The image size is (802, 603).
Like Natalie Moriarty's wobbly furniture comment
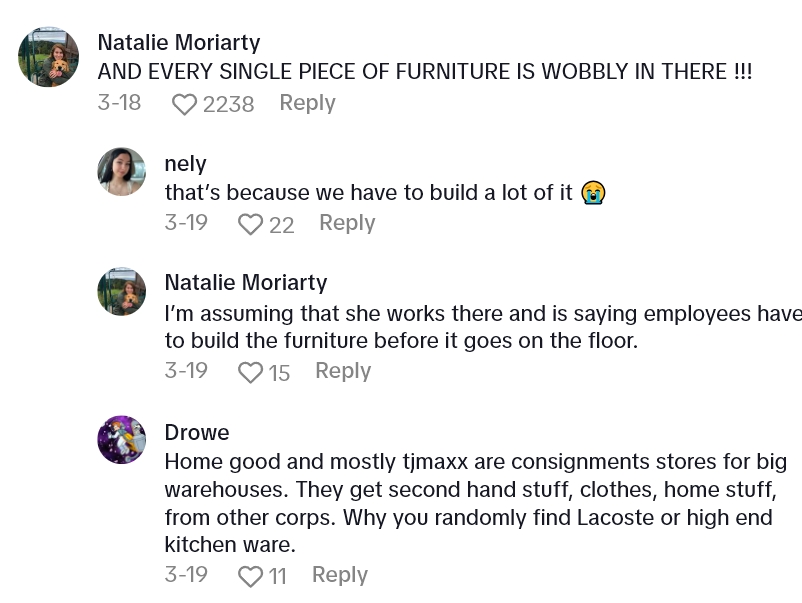click(x=184, y=104)
